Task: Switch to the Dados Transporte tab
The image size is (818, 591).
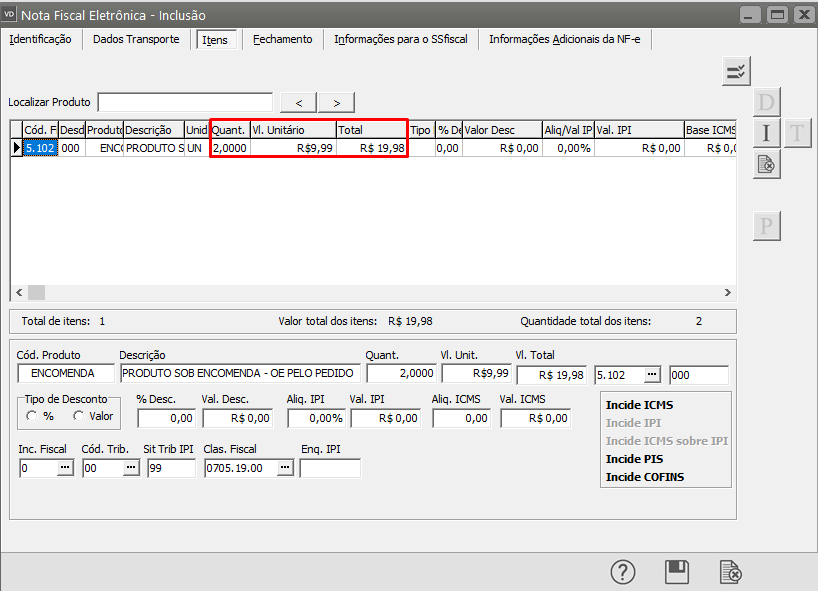Action: 136,39
